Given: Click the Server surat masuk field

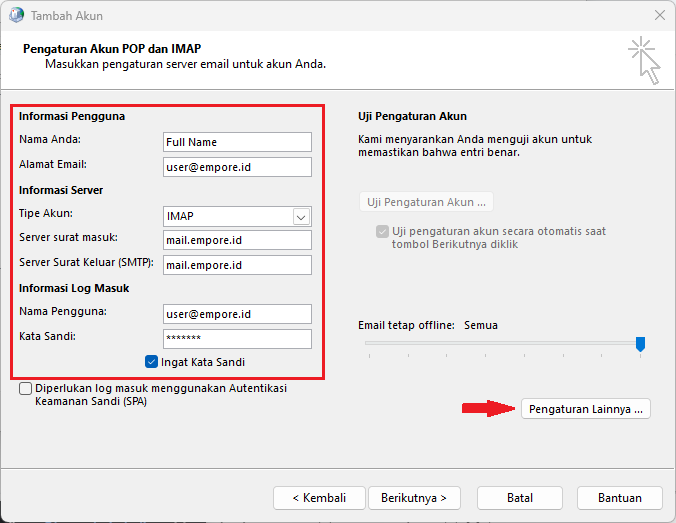Looking at the screenshot, I should [x=237, y=240].
